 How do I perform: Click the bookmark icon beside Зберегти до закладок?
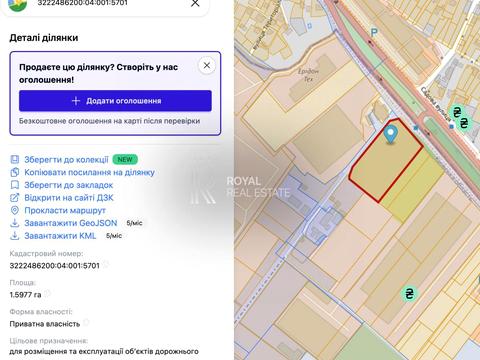15,185
